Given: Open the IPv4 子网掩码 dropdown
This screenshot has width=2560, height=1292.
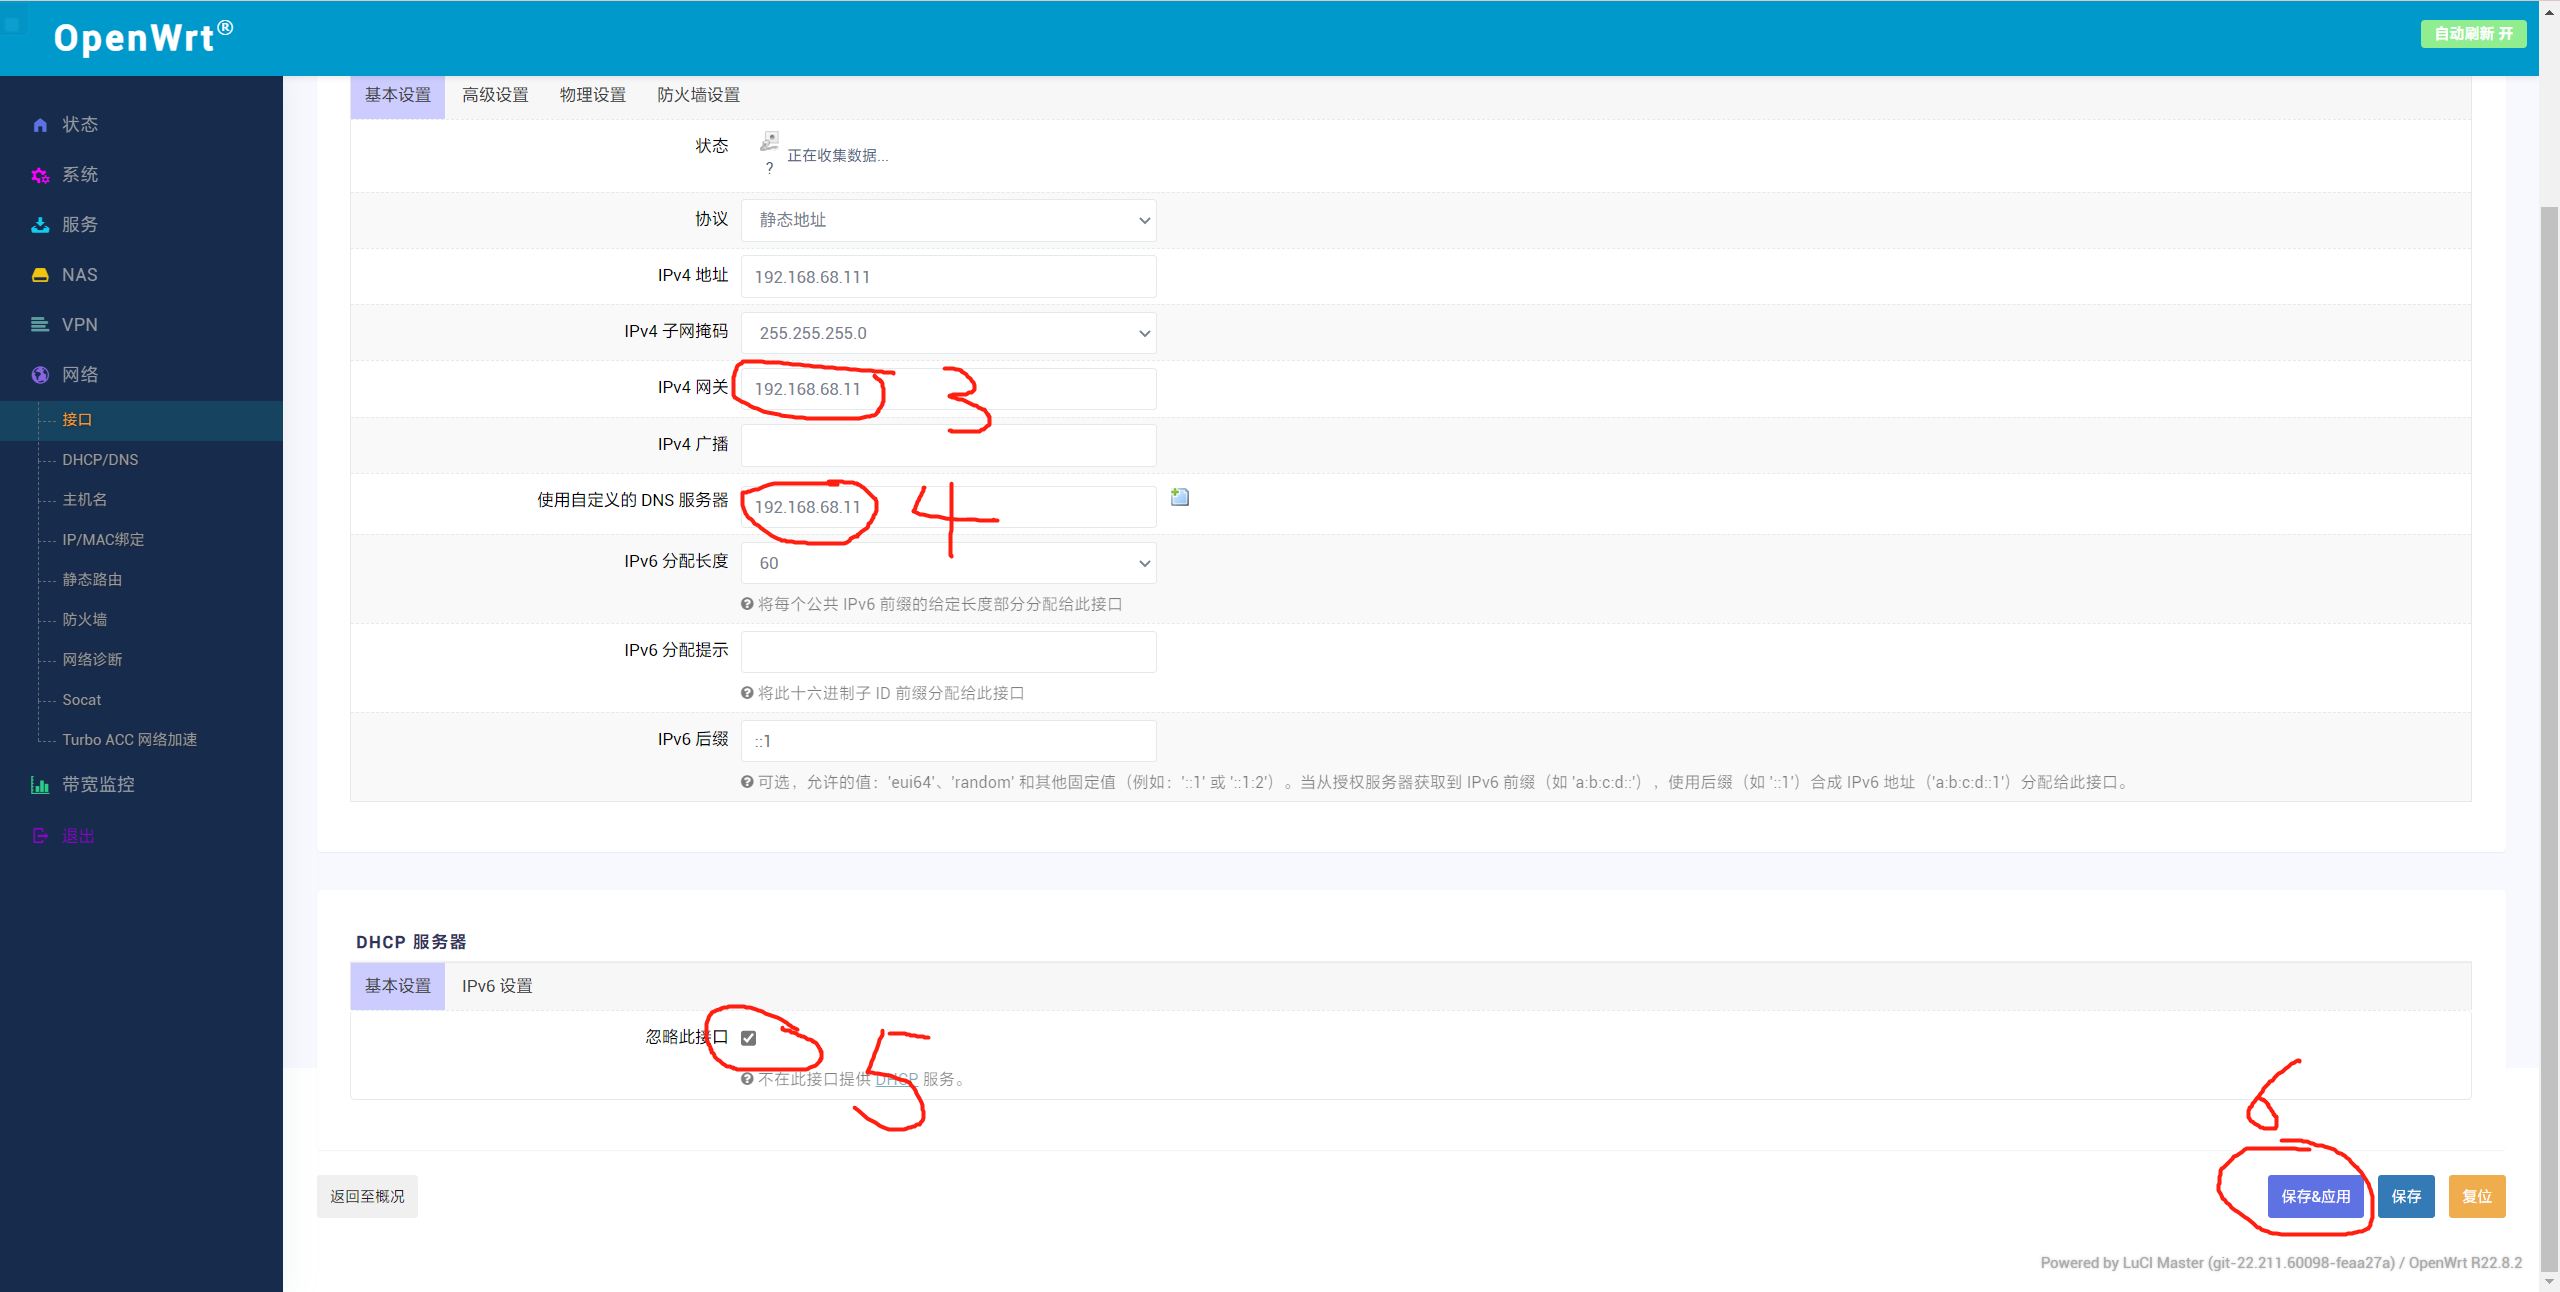Looking at the screenshot, I should (x=948, y=333).
